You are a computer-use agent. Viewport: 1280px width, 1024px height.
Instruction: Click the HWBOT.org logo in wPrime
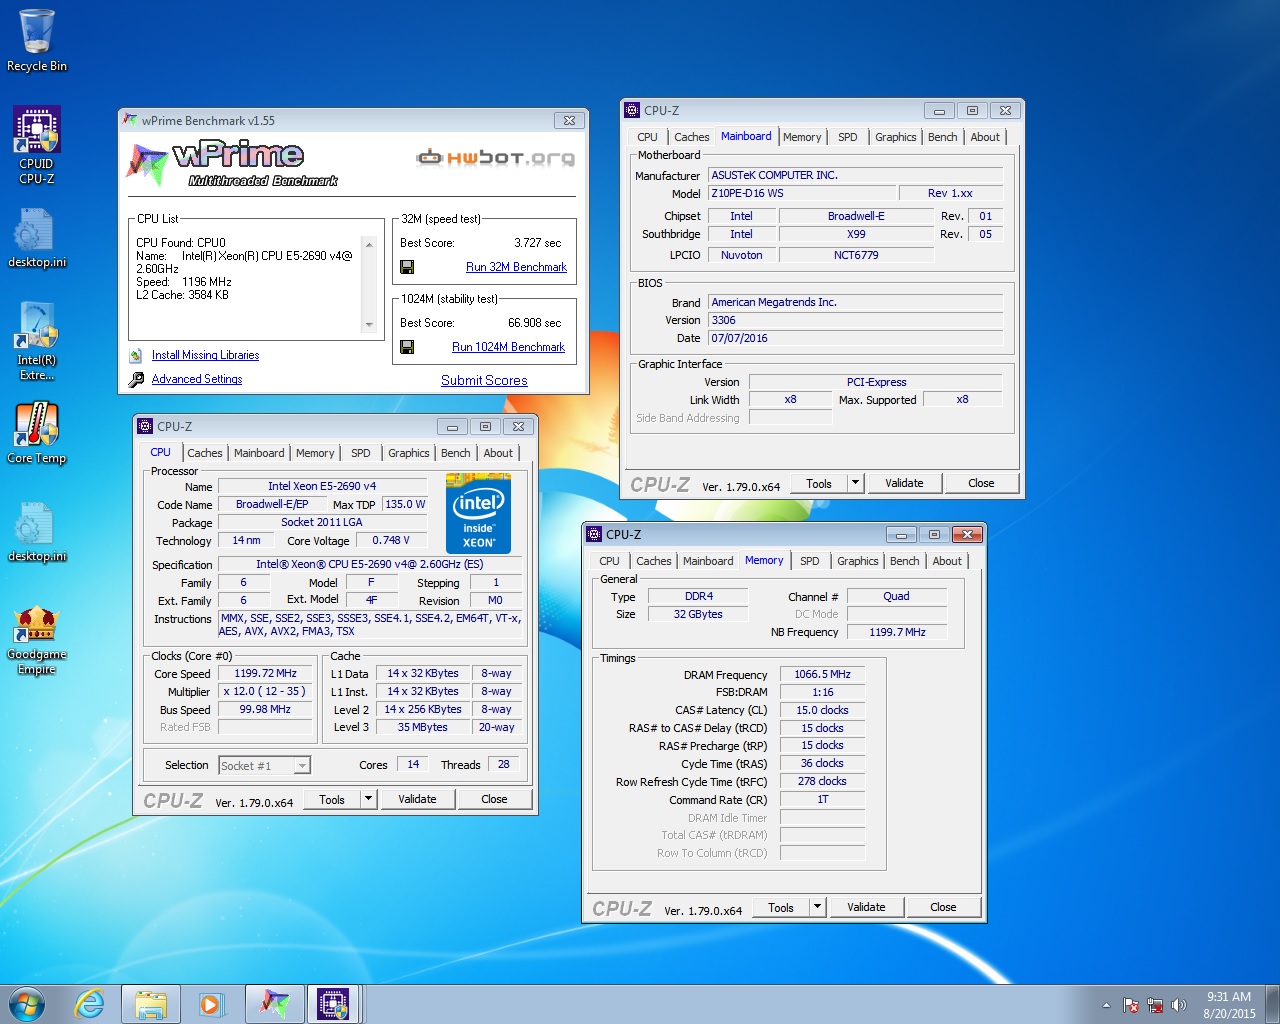click(496, 158)
